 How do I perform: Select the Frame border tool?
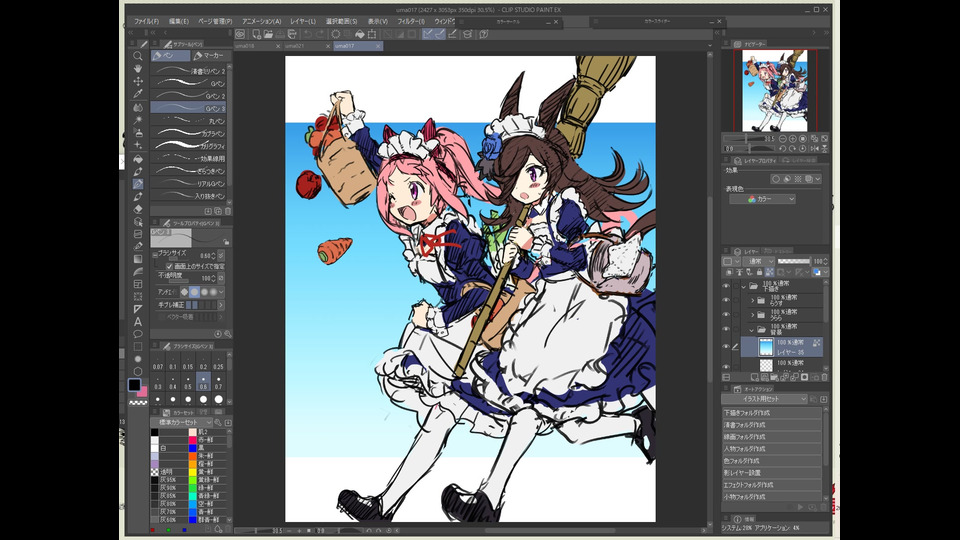pos(138,284)
